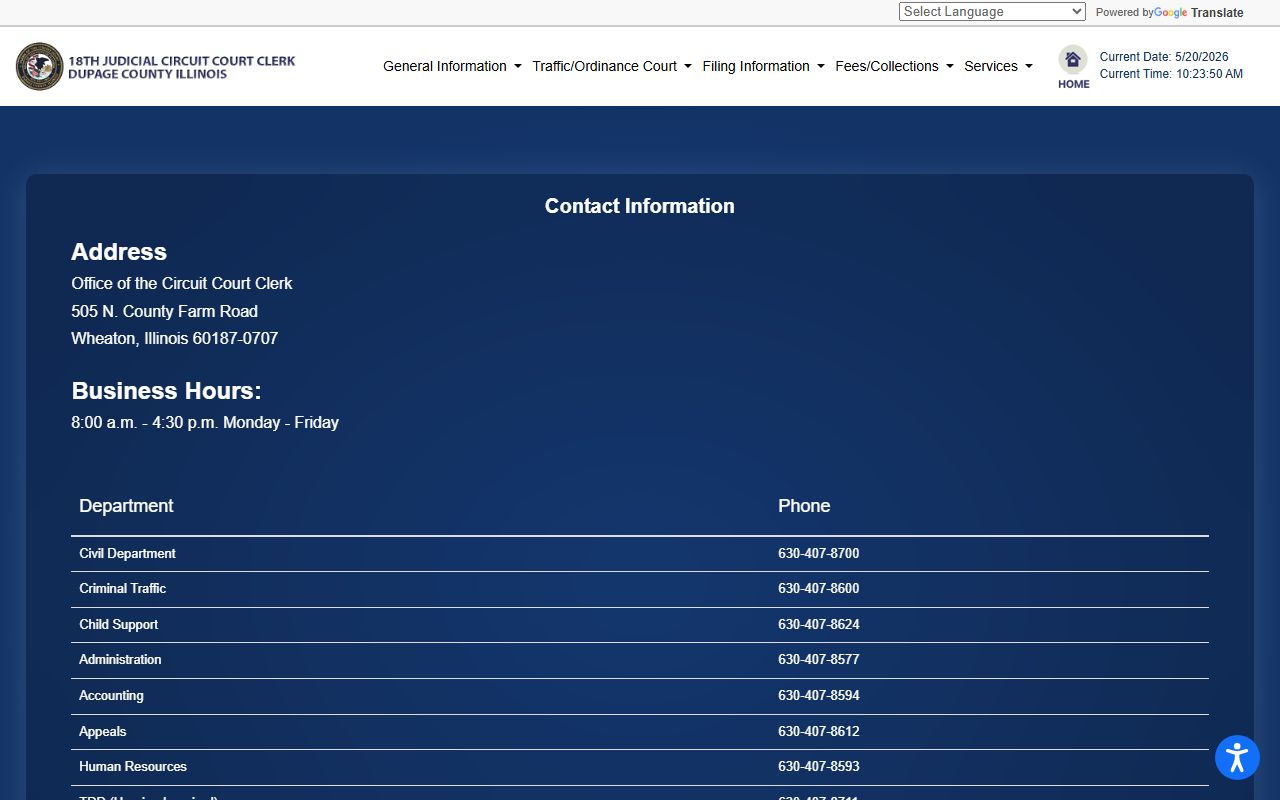Click the Appeals phone number 630-407-8612
The height and width of the screenshot is (800, 1280).
tap(819, 731)
